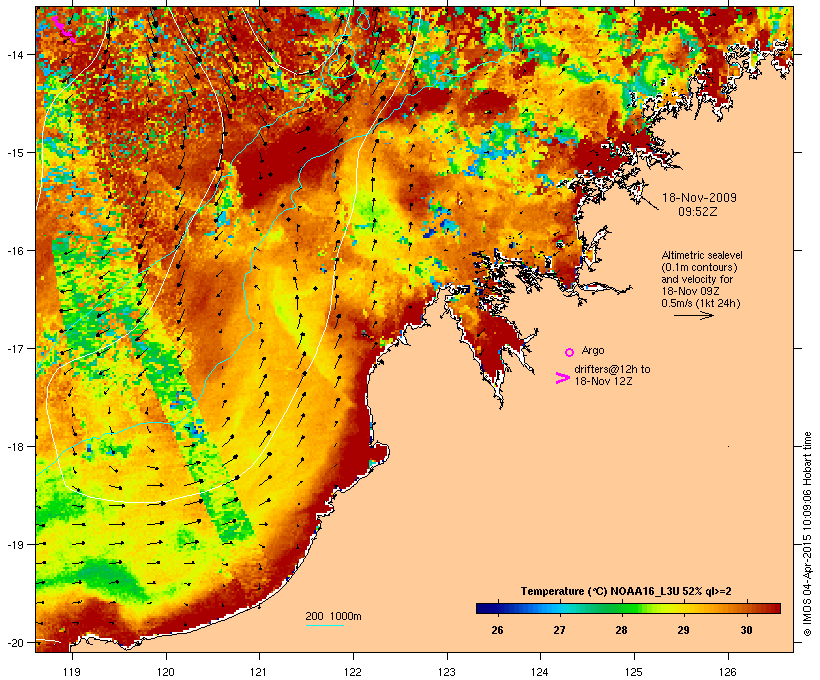Image resolution: width=820 pixels, height=680 pixels.
Task: Click the time stamp 09:52Z
Action: coord(698,212)
